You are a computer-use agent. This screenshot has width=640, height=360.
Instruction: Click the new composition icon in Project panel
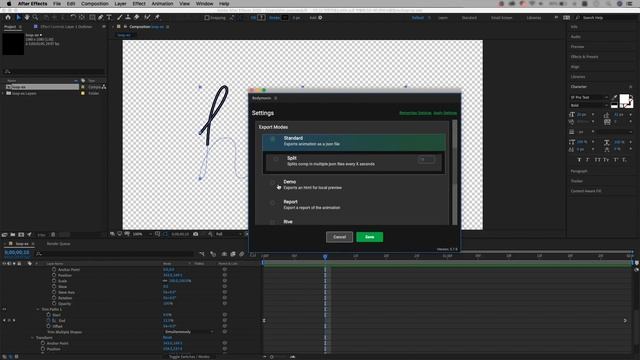pos(21,235)
